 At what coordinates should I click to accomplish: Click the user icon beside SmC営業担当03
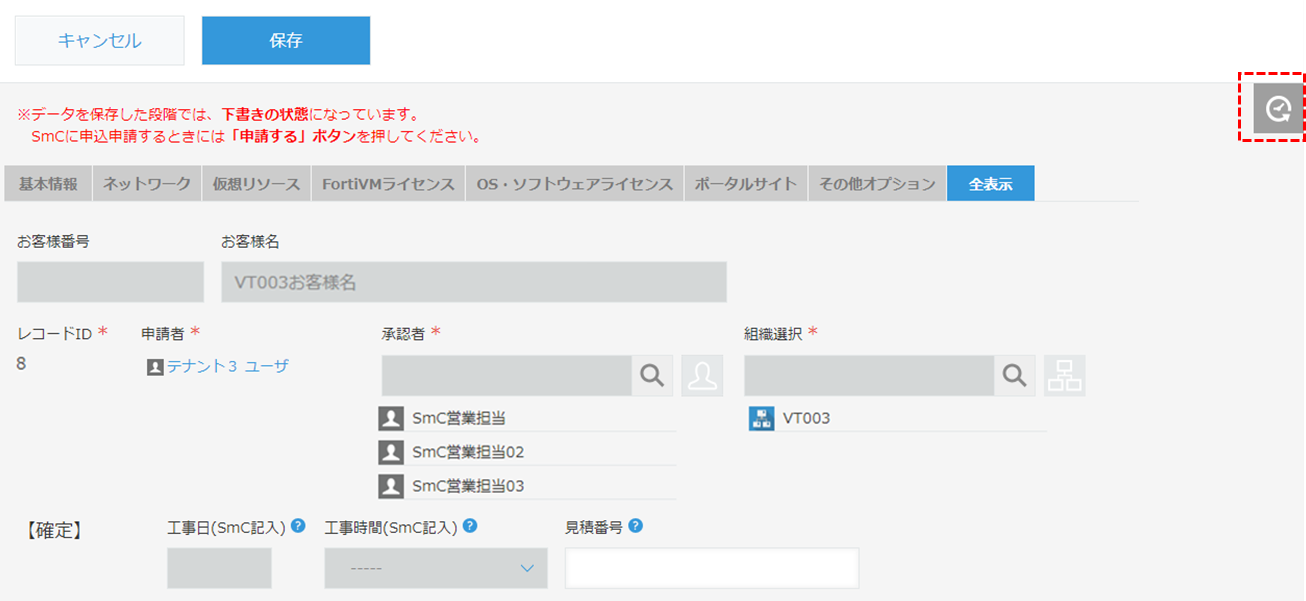coord(391,486)
